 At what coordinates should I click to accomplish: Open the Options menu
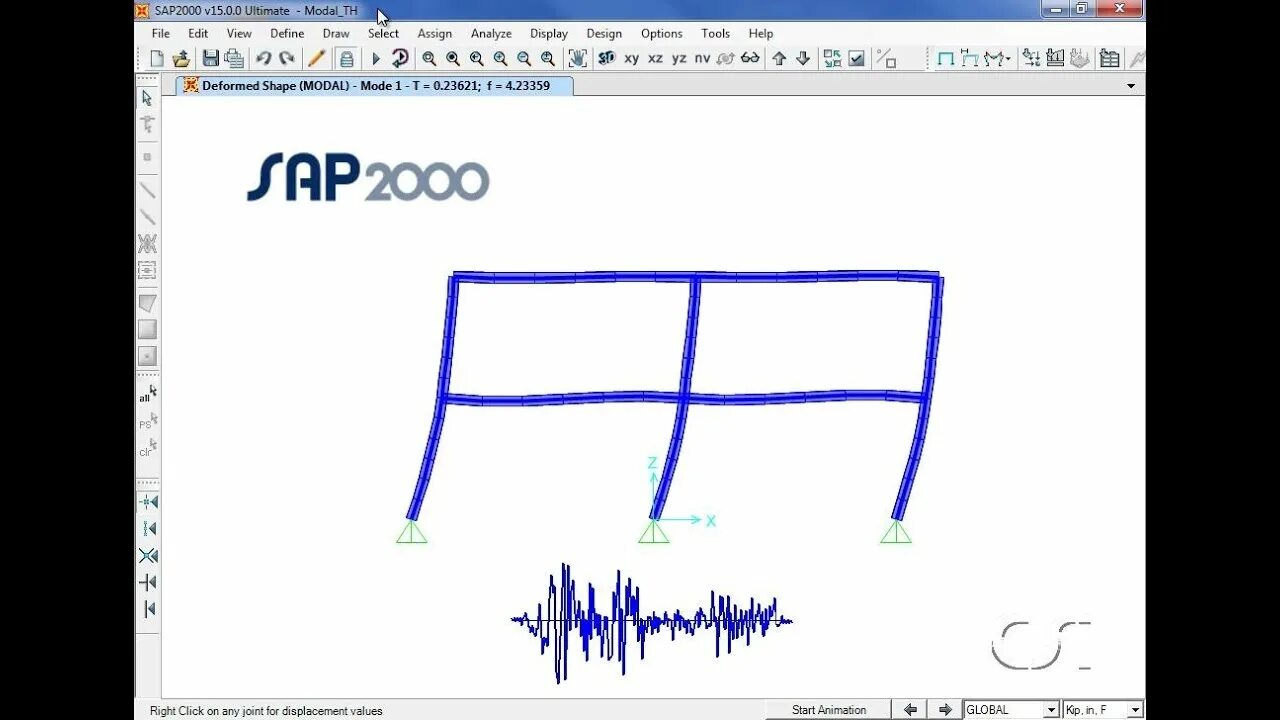coord(661,33)
